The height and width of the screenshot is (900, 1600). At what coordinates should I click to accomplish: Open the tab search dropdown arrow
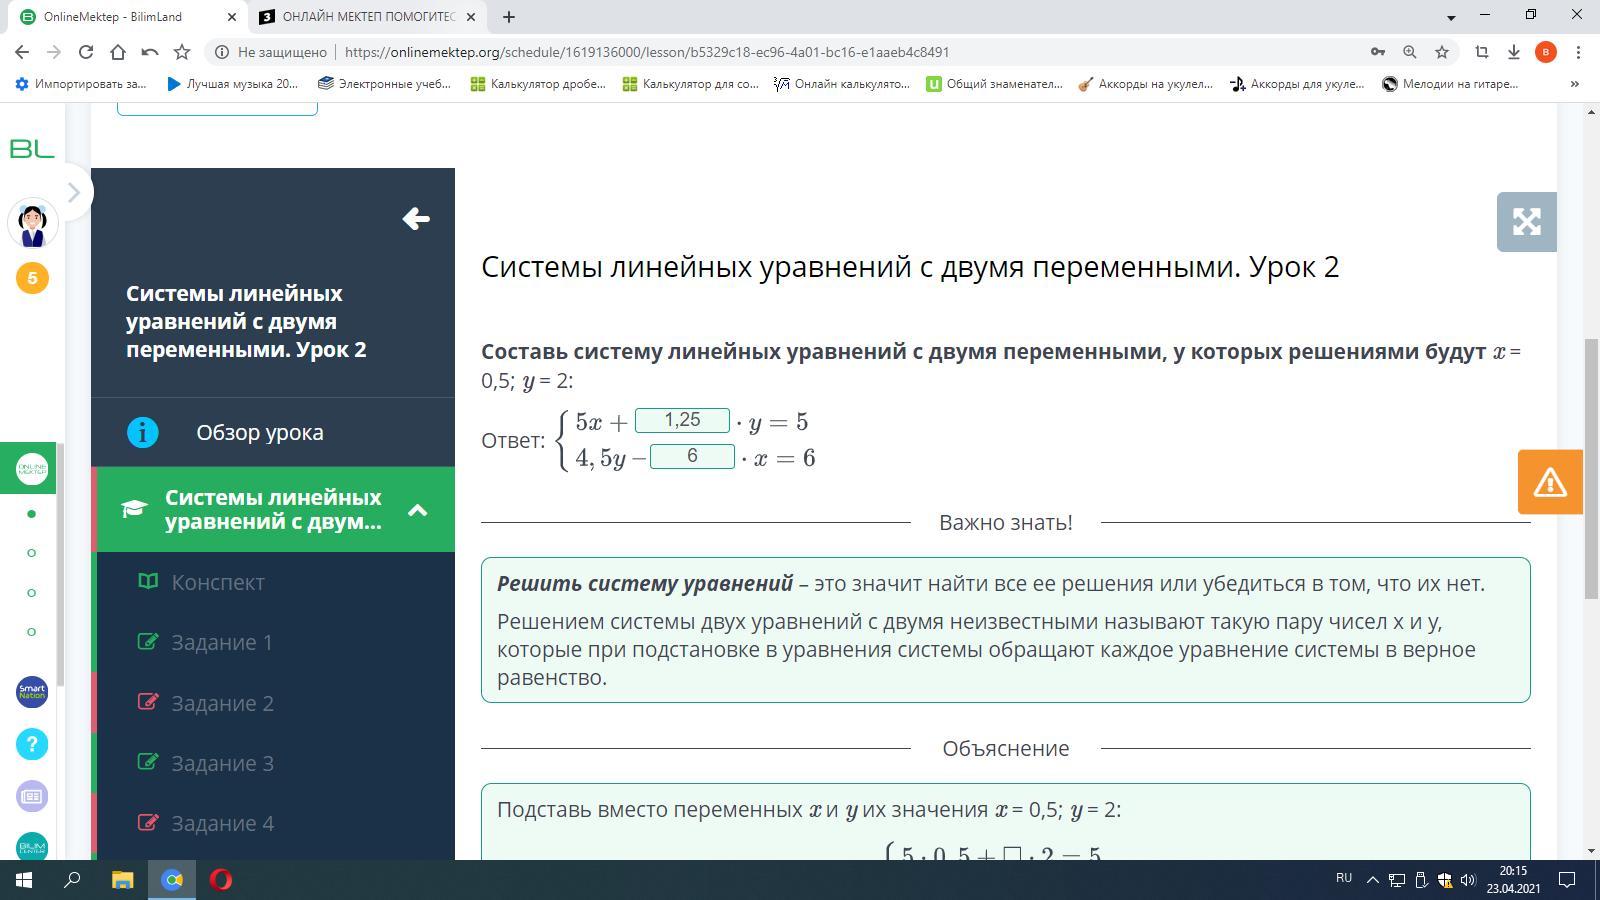tap(1451, 17)
